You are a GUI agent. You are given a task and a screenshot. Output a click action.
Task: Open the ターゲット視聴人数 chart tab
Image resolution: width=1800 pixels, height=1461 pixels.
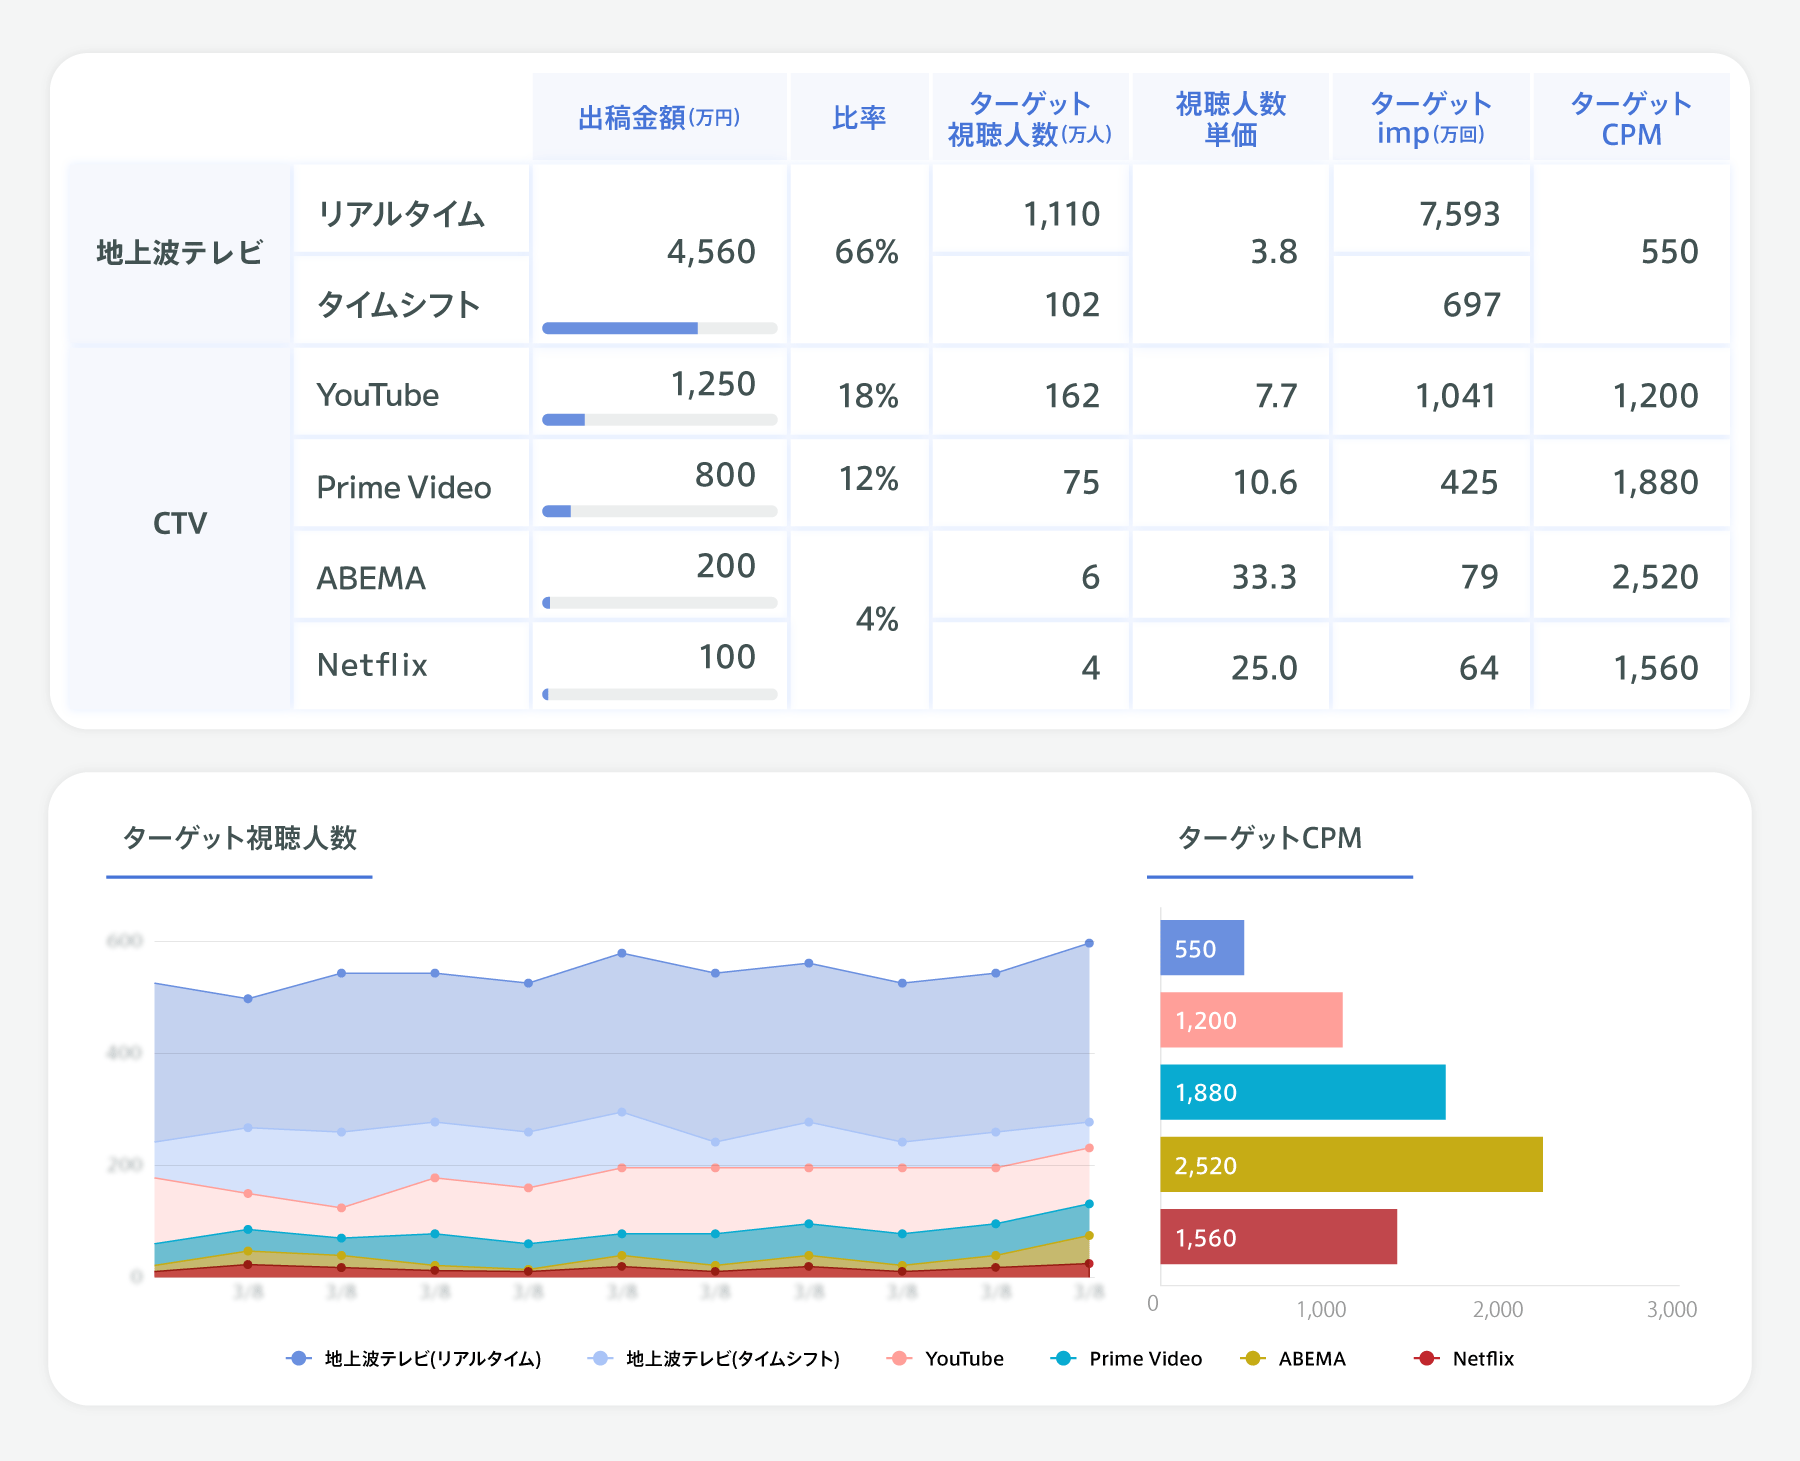tap(239, 838)
